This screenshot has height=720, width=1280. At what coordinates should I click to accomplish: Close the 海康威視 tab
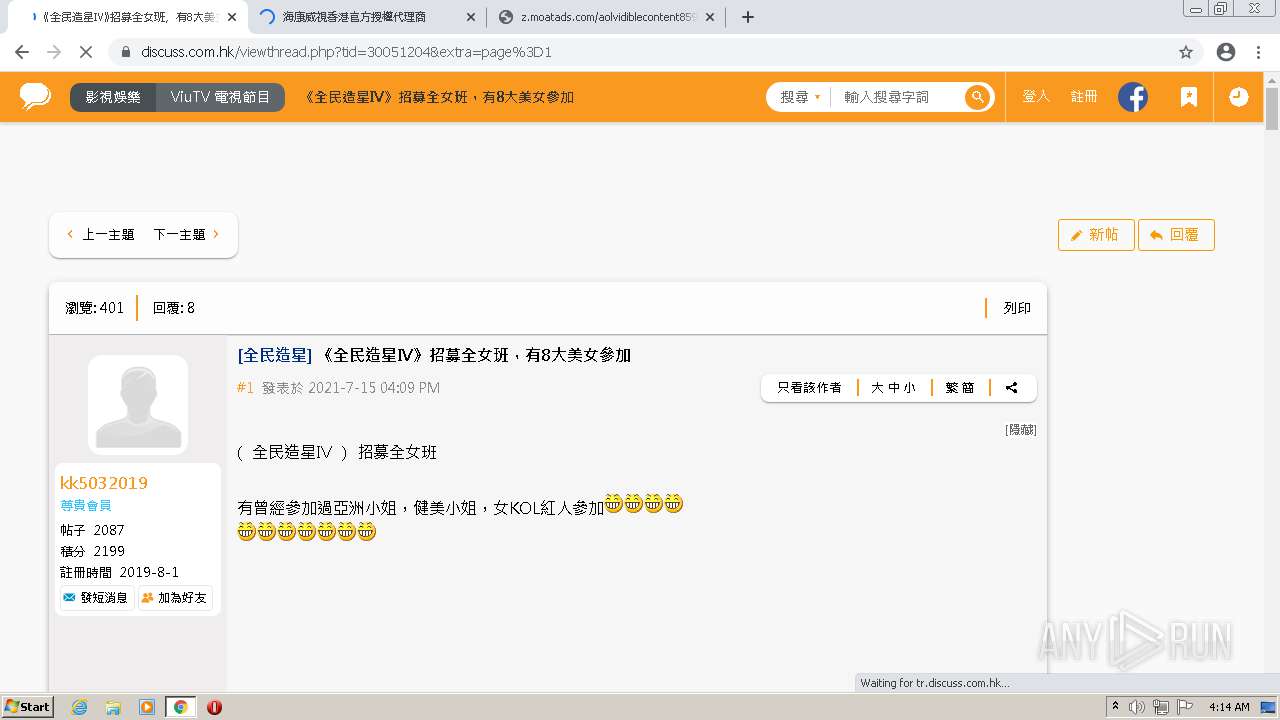(x=471, y=17)
